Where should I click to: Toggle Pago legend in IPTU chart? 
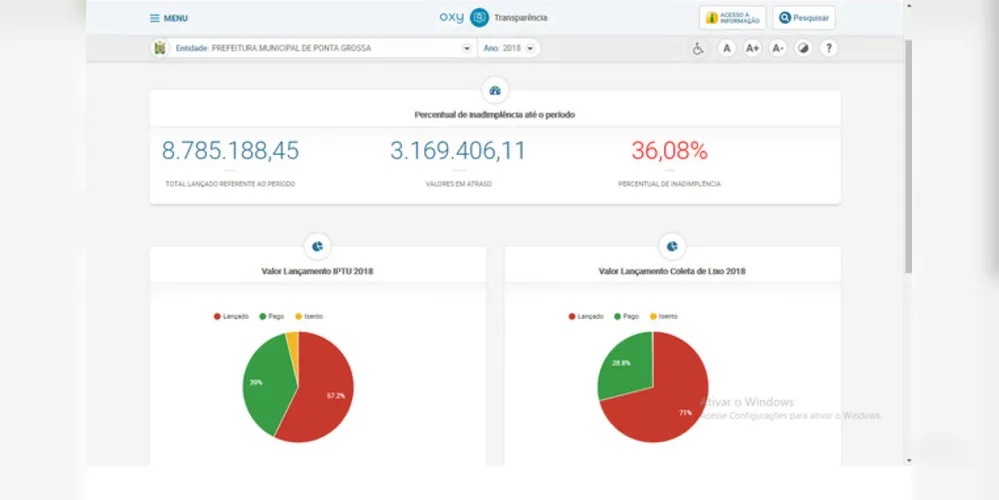pos(271,317)
